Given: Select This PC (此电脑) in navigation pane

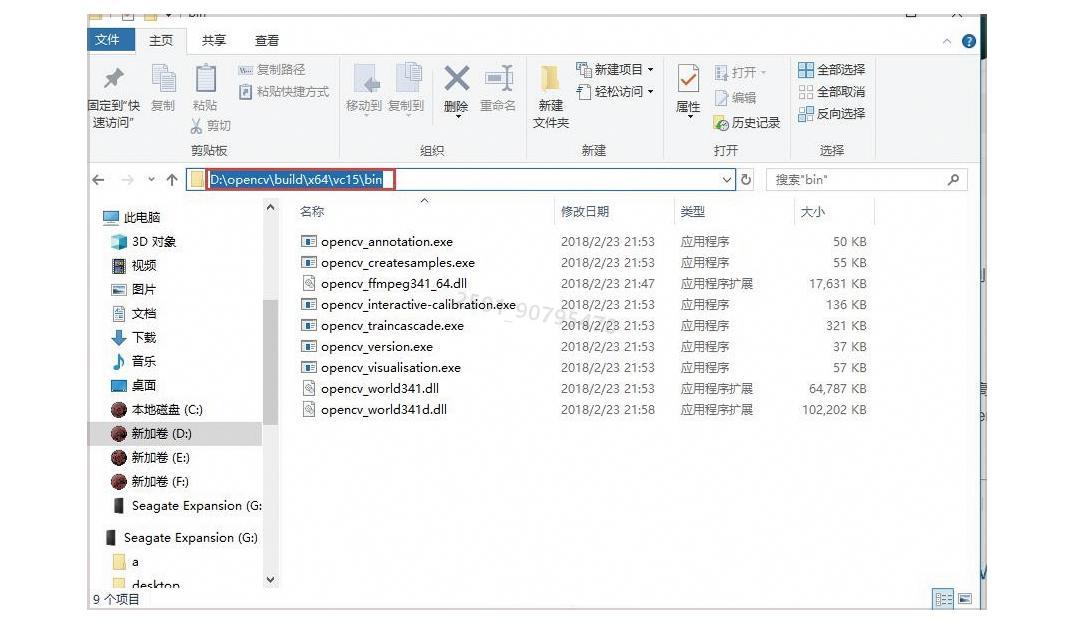Looking at the screenshot, I should (x=132, y=217).
